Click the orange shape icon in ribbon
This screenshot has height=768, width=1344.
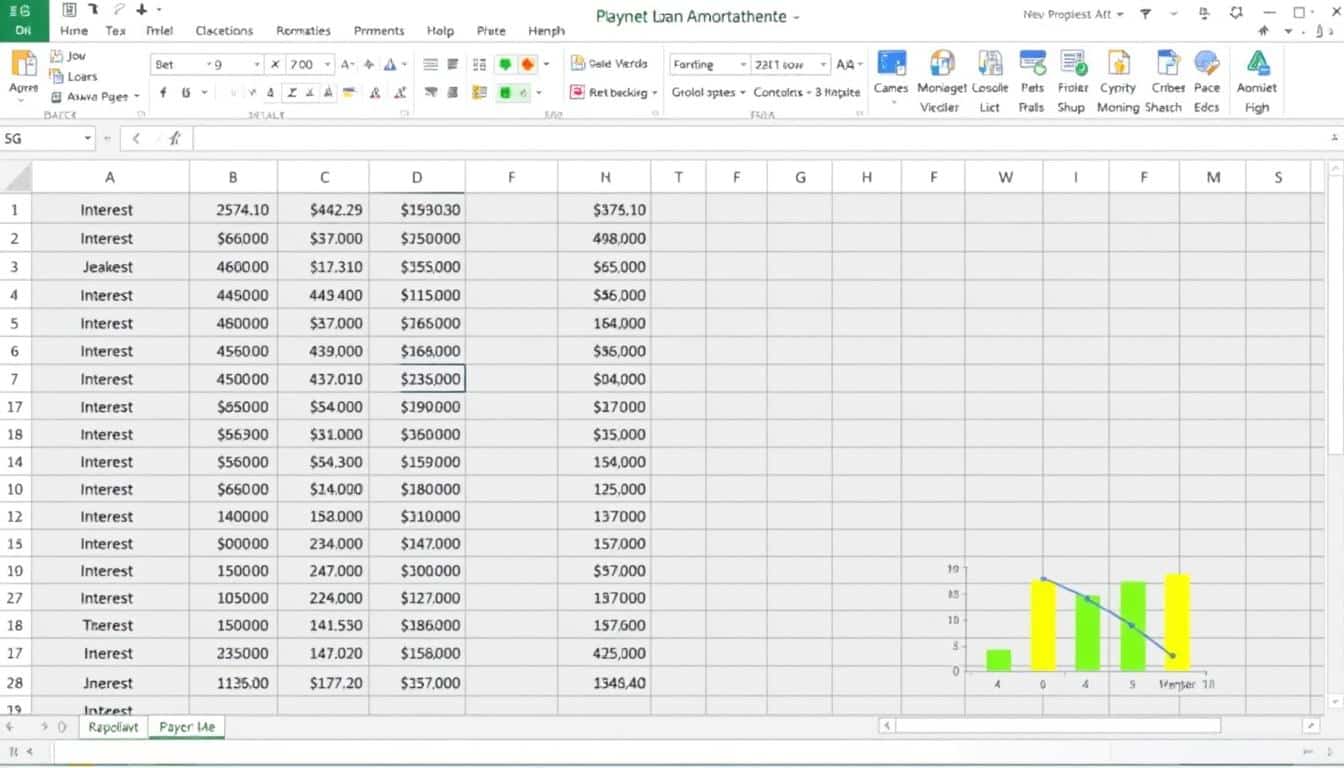pos(528,64)
